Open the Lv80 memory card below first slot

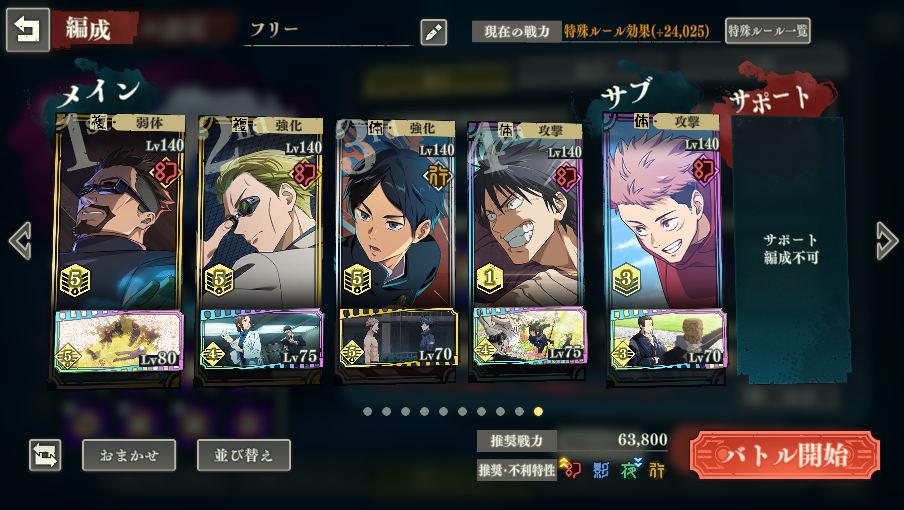pyautogui.click(x=119, y=341)
